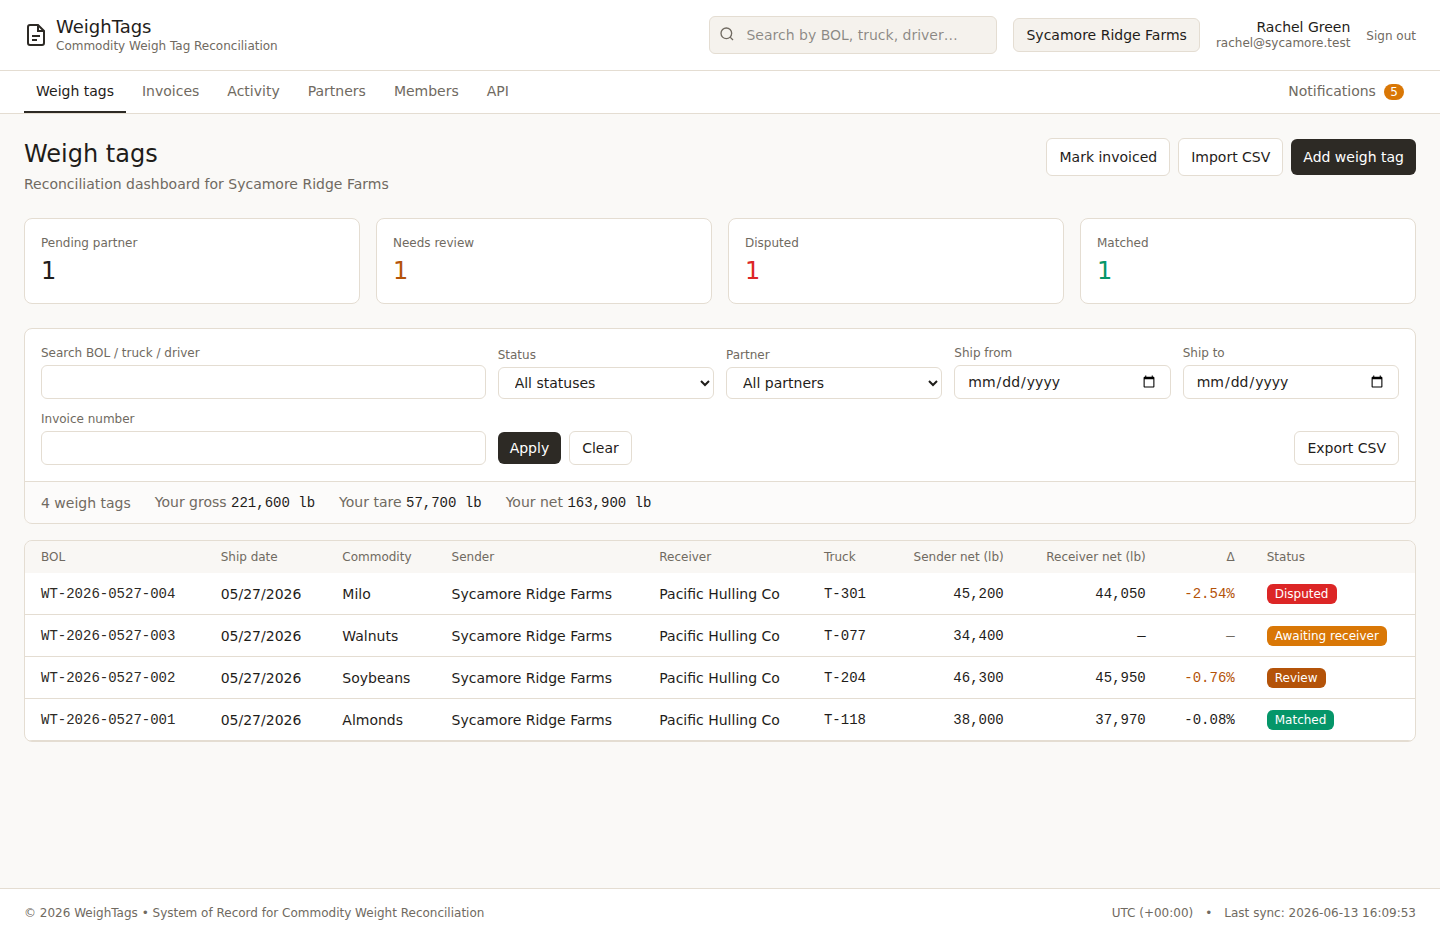The height and width of the screenshot is (937, 1440).
Task: Export the list as CSV
Action: point(1346,448)
